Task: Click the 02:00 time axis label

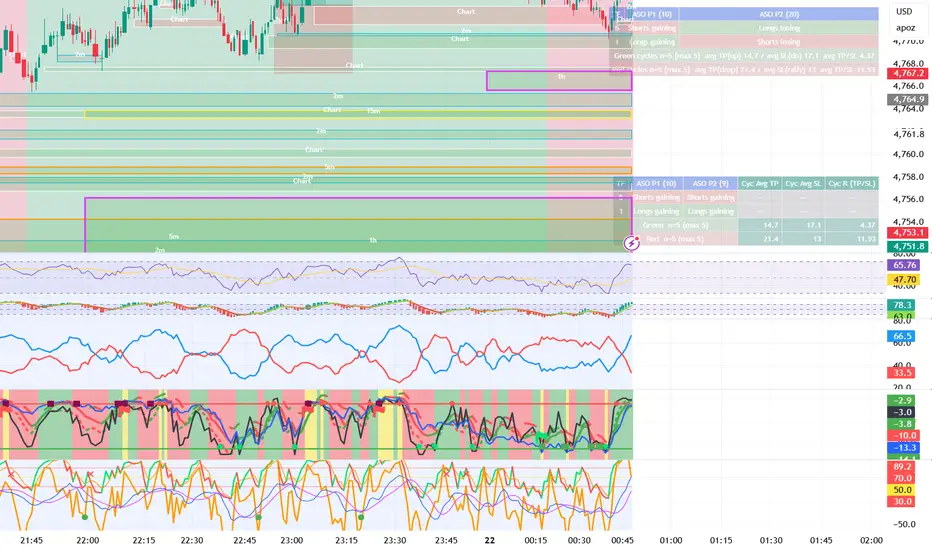Action: click(x=871, y=540)
